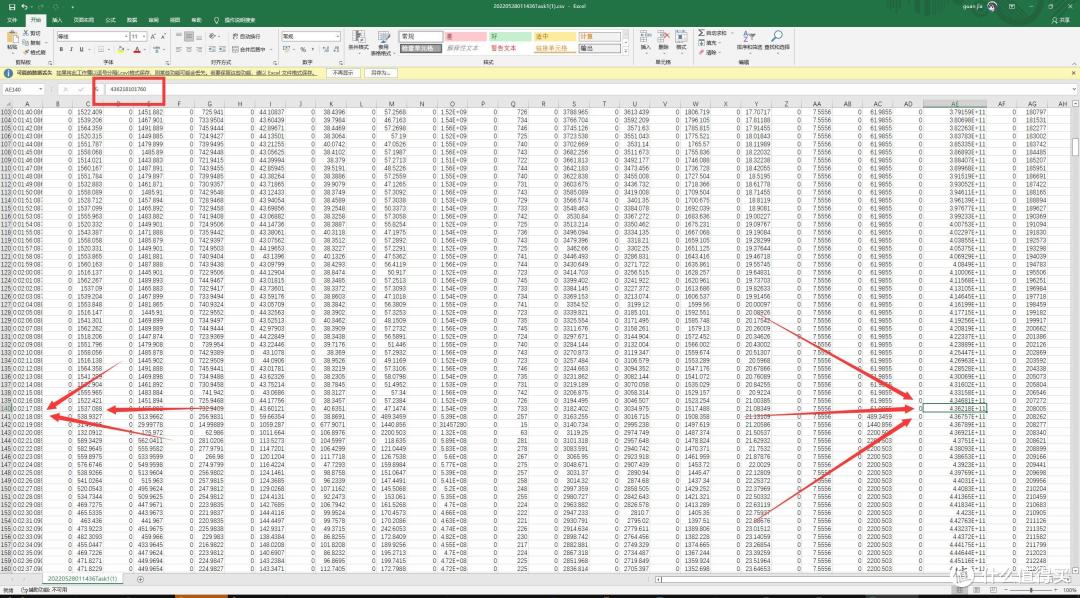Viewport: 1080px width, 598px height.
Task: Click the Copy (复制) icon
Action: (26, 43)
